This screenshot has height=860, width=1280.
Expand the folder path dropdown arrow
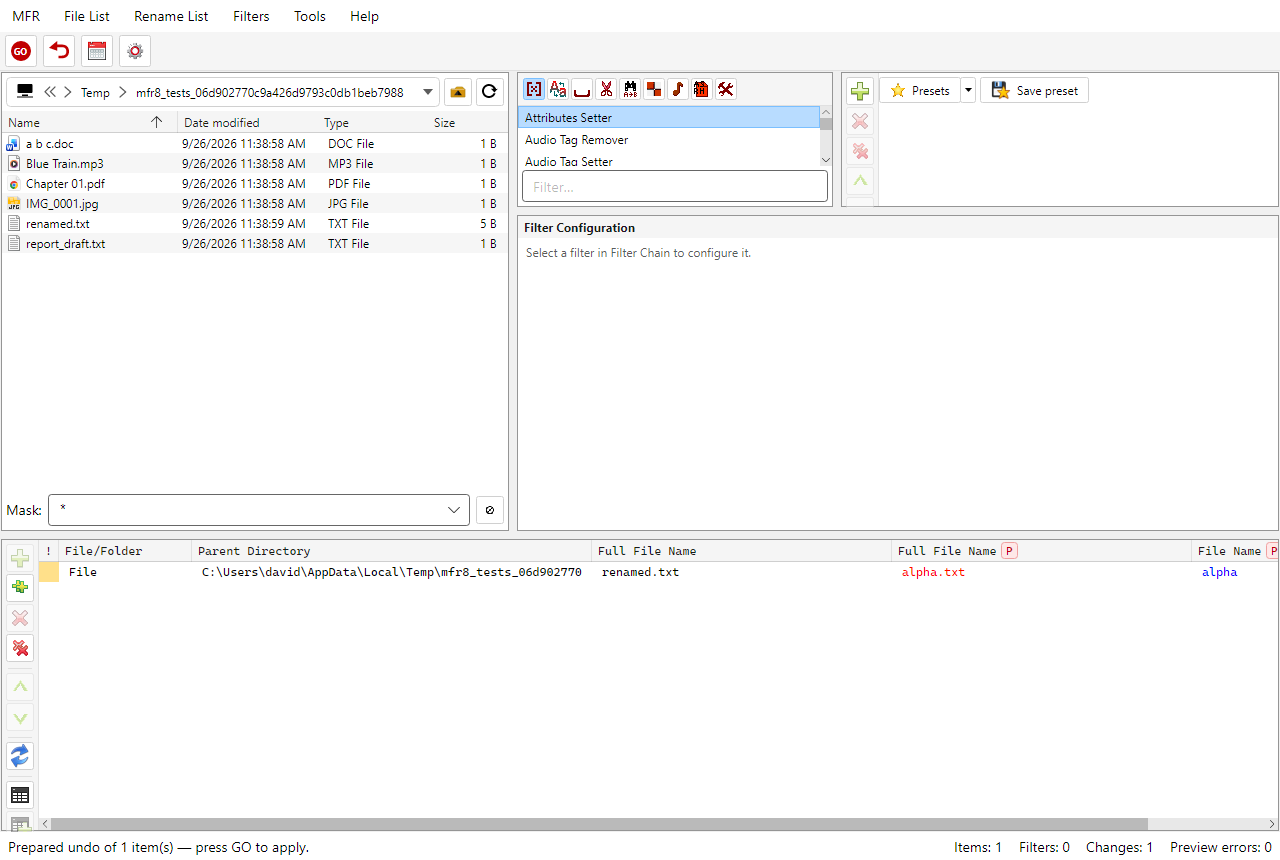pos(428,92)
